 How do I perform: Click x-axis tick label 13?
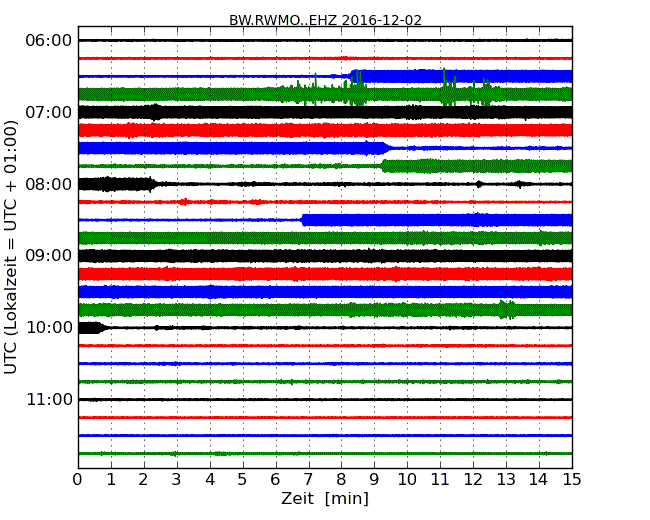pyautogui.click(x=506, y=480)
